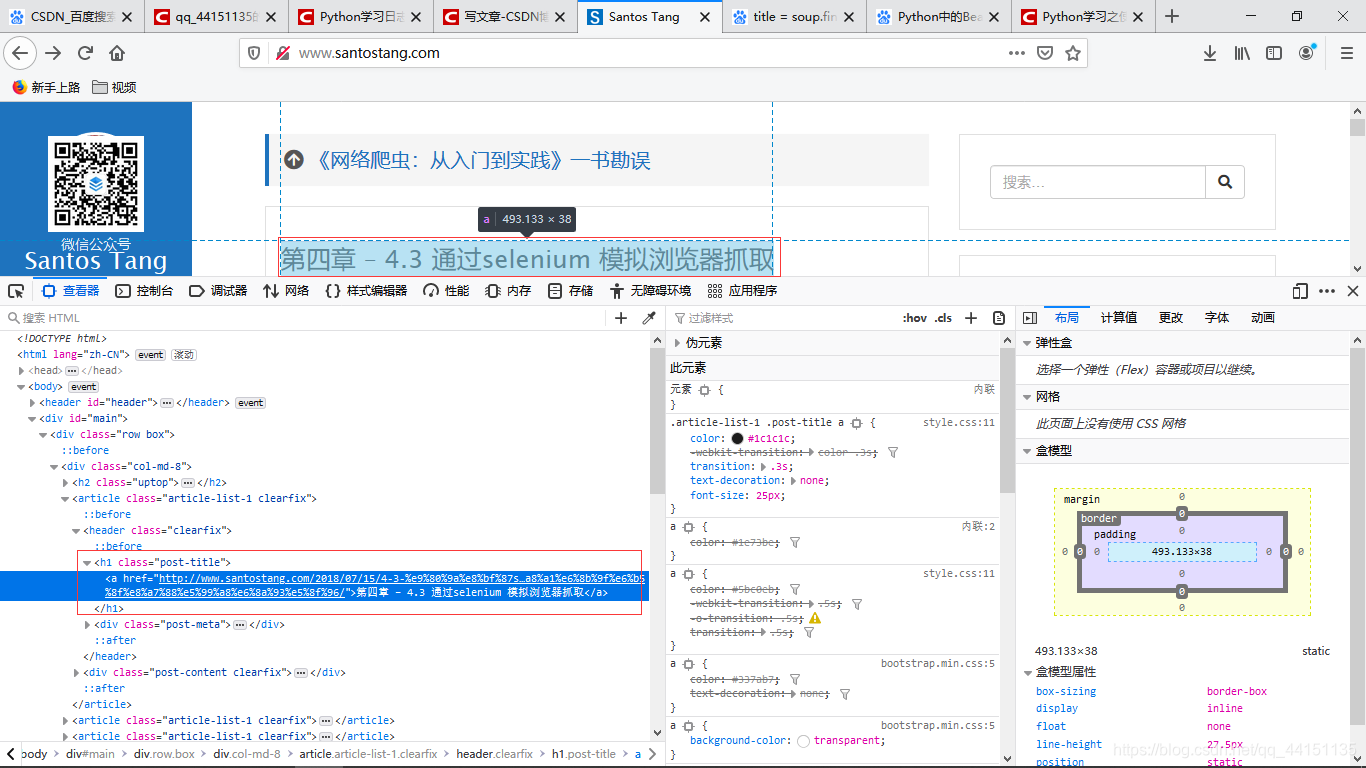Pick color from page with eyedropper
The width and height of the screenshot is (1366, 768).
click(x=649, y=318)
